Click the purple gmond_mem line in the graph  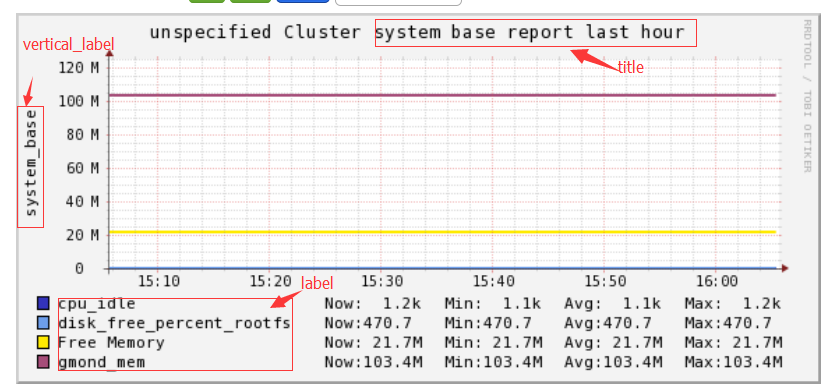(442, 95)
